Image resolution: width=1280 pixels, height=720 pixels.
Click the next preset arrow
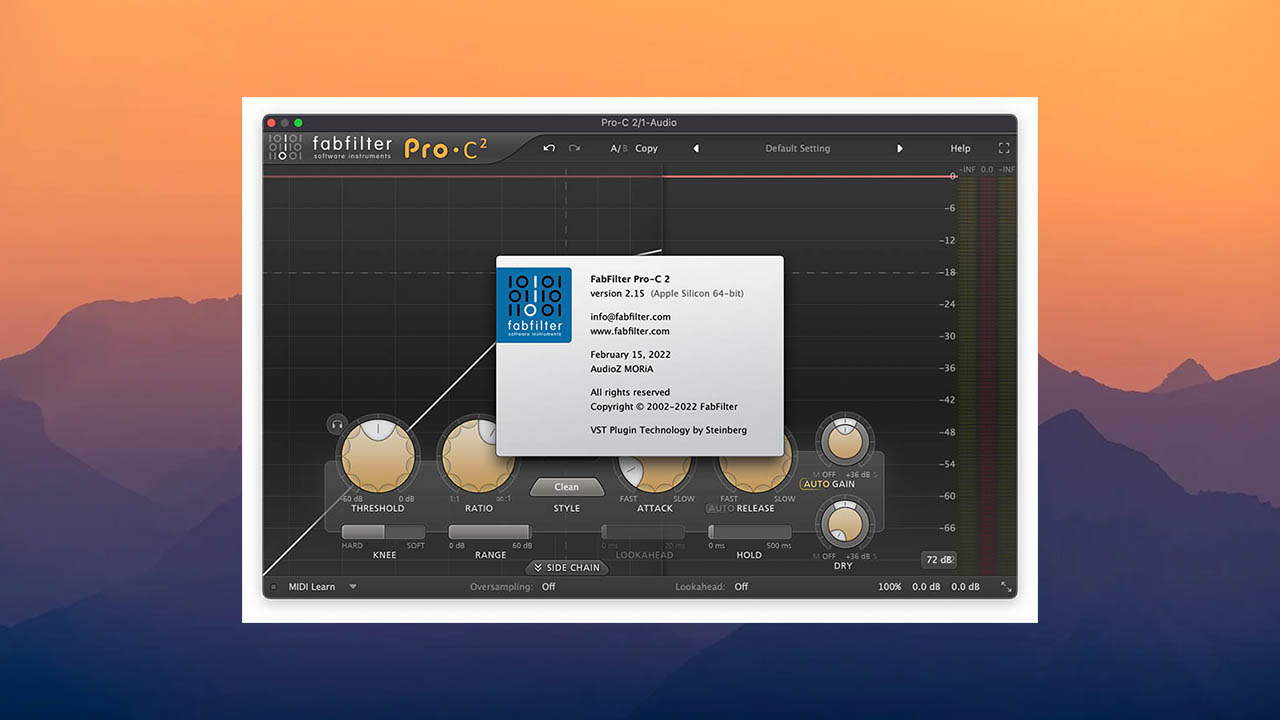[900, 148]
